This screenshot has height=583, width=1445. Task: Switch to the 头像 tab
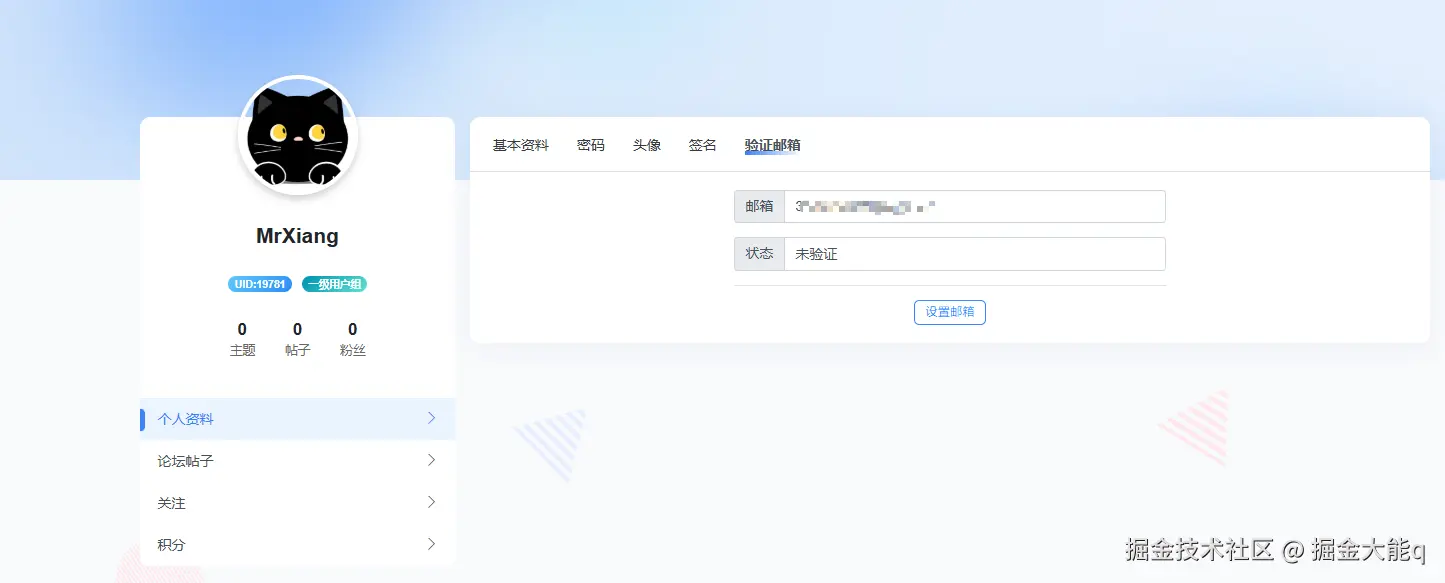pos(646,144)
